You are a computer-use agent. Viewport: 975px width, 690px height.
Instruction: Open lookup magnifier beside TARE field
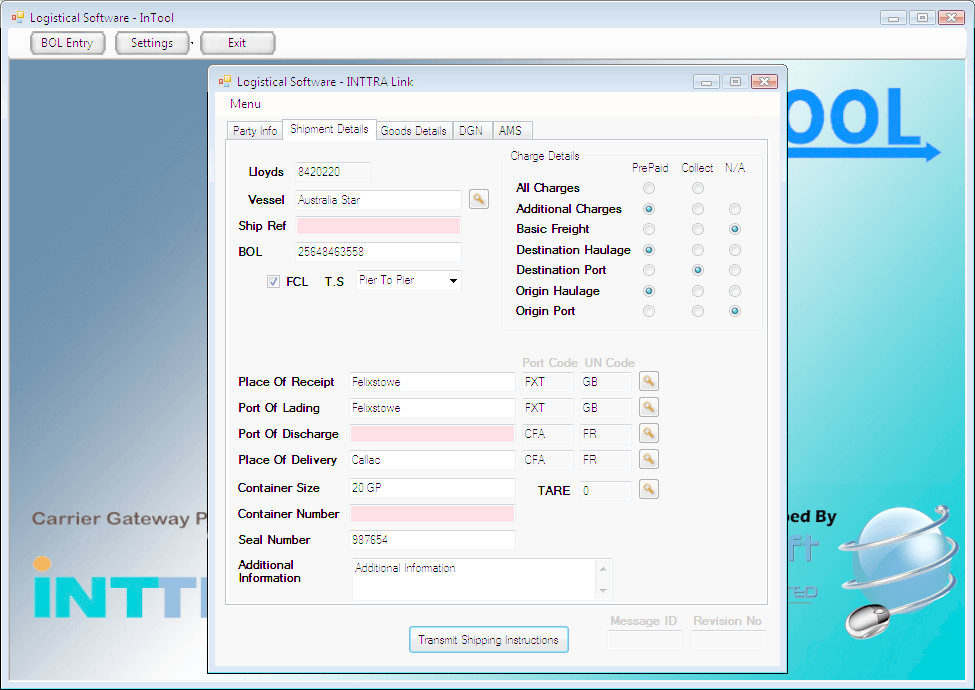649,489
